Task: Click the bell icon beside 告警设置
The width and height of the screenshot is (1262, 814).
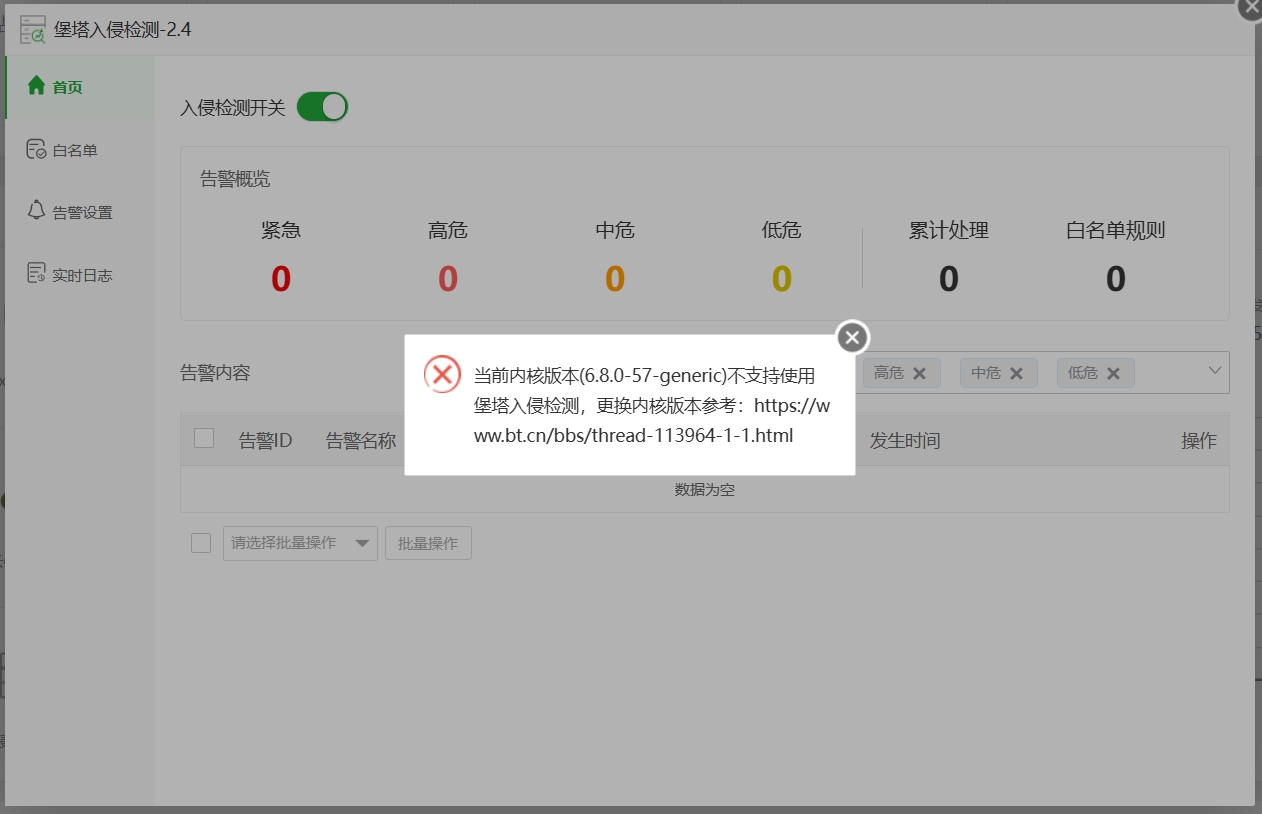Action: [x=37, y=211]
